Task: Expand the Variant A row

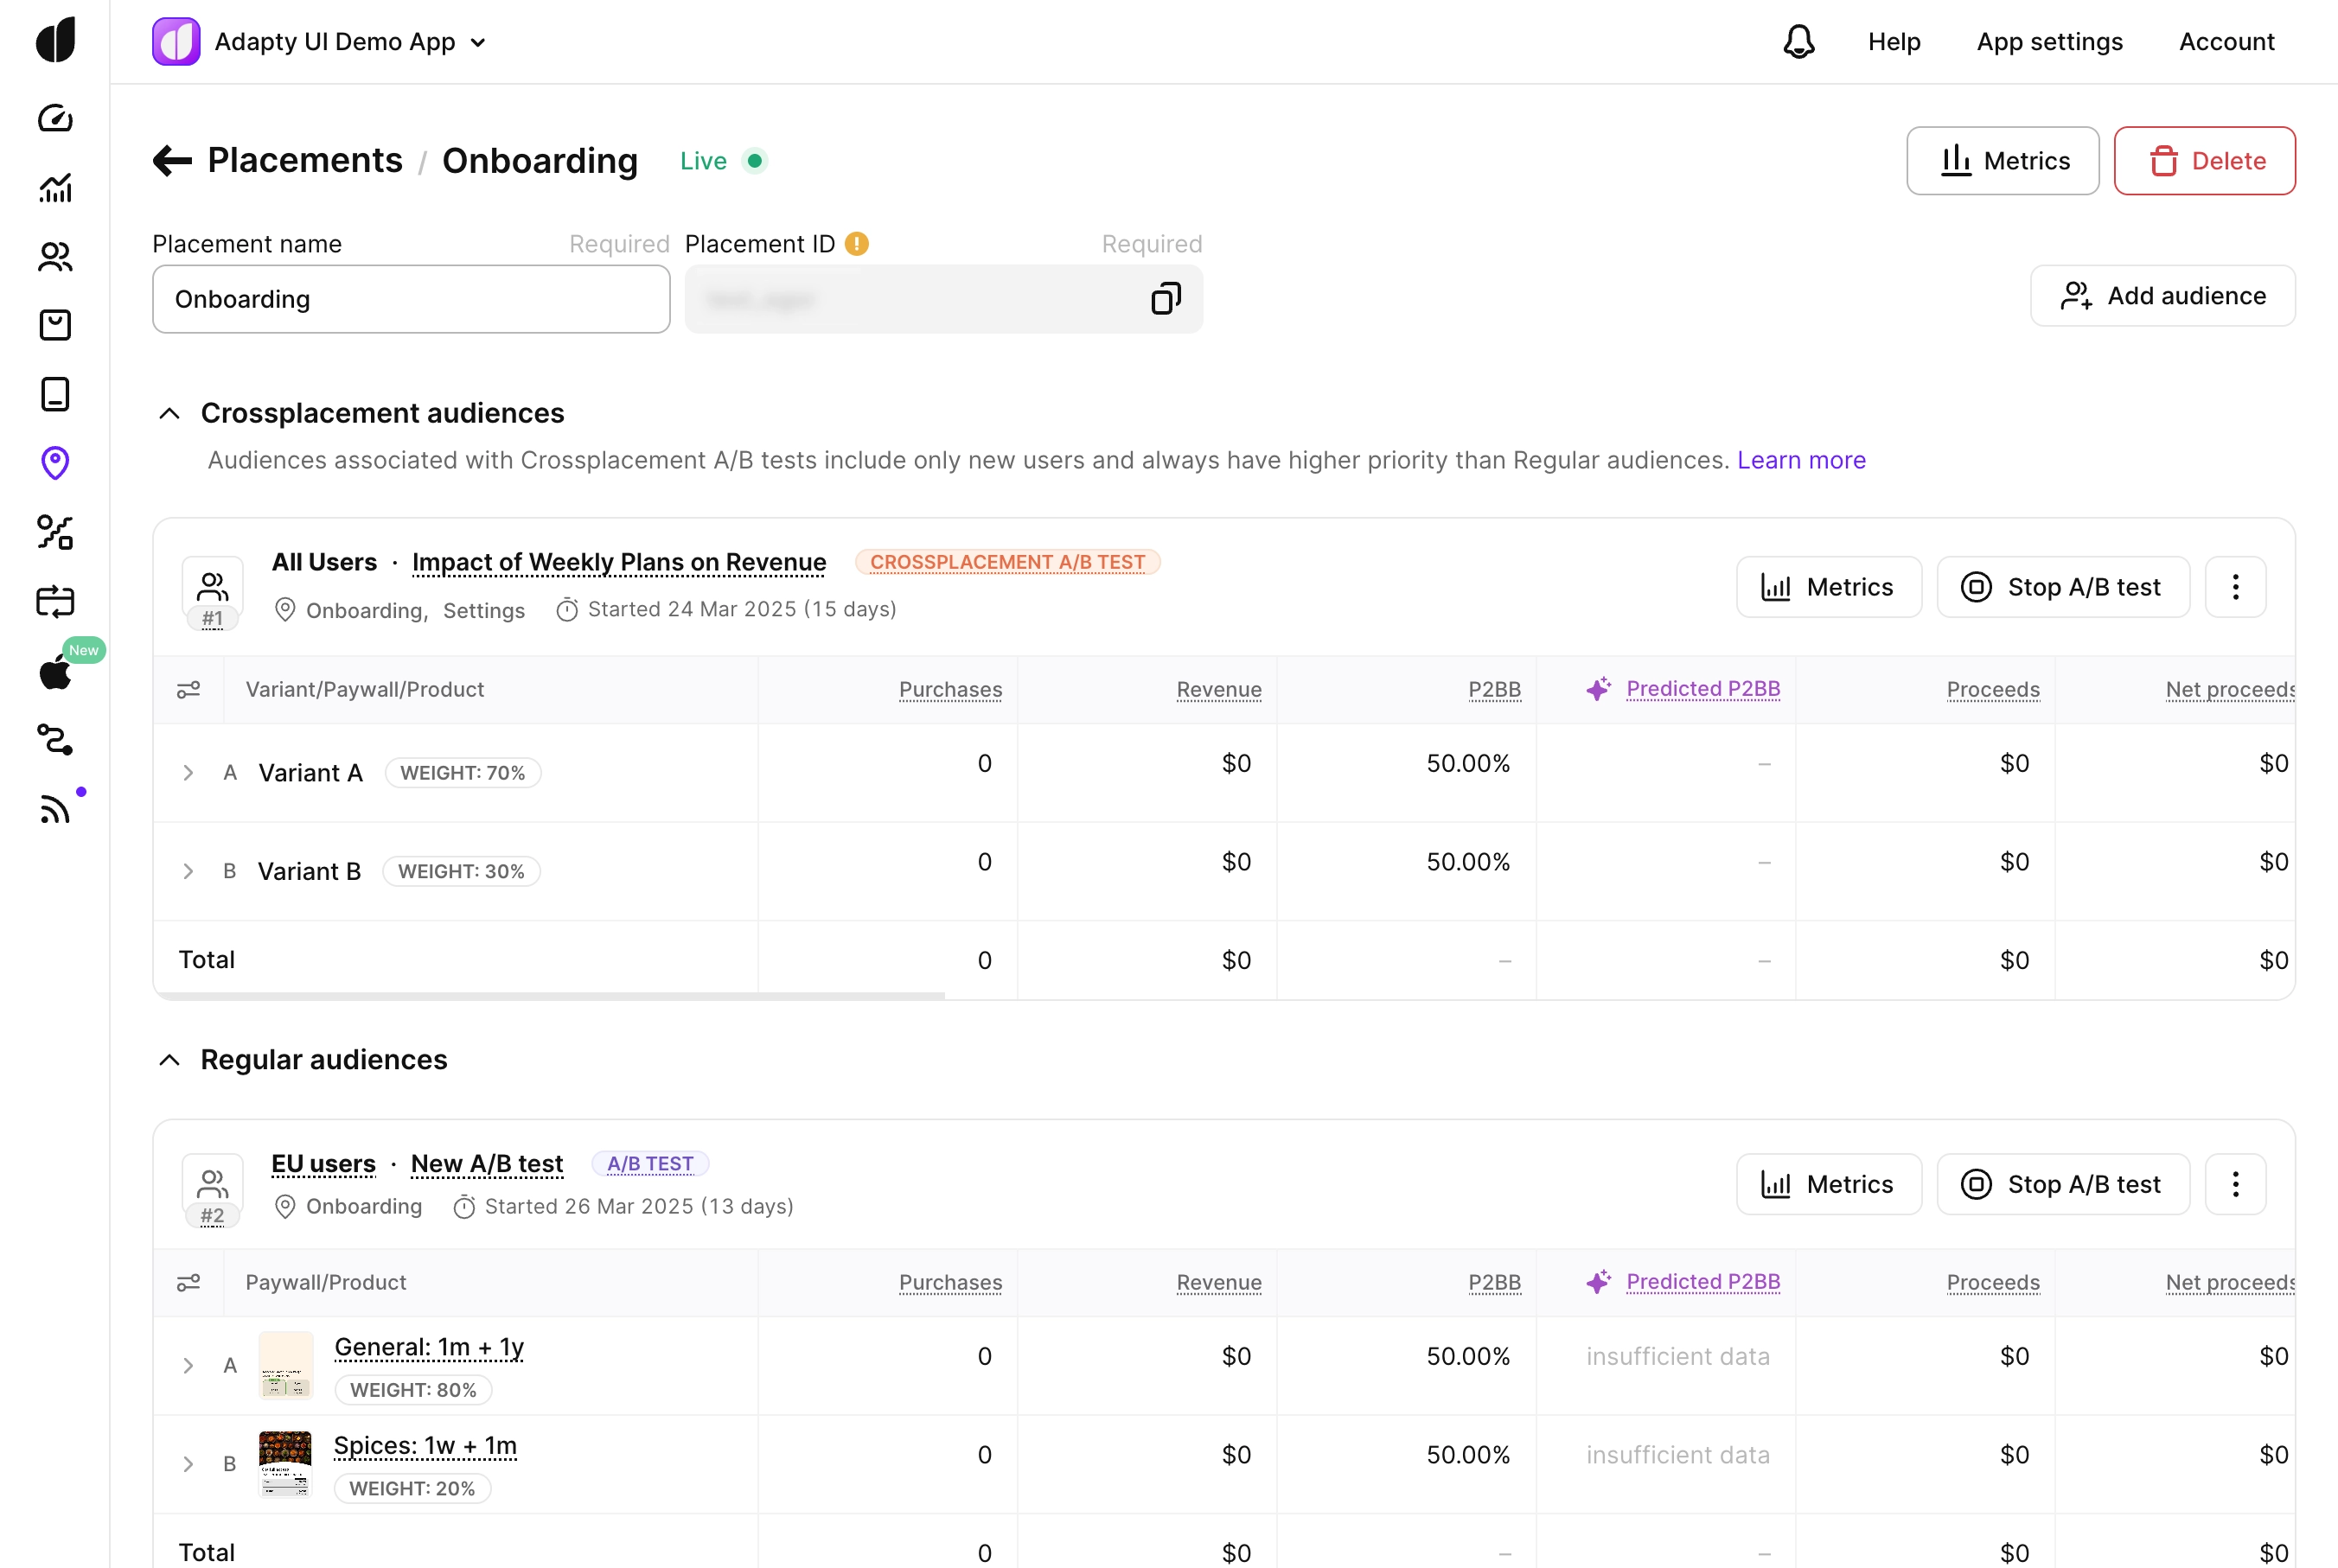Action: point(188,773)
